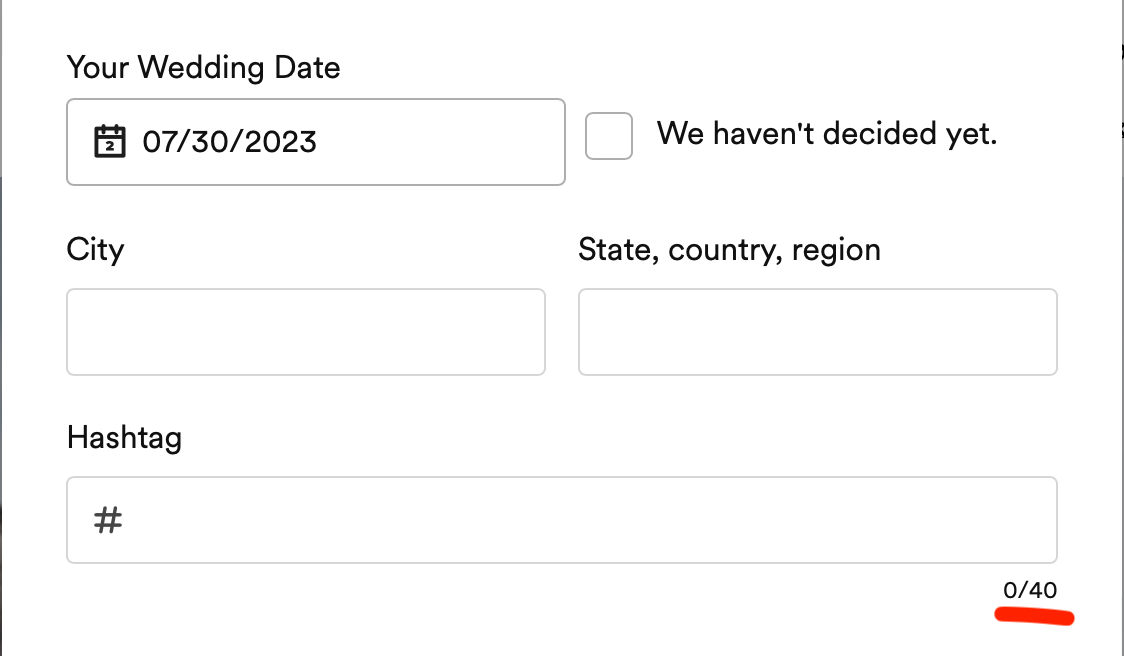Click the 0/40 character counter
This screenshot has width=1124, height=656.
click(x=1030, y=591)
